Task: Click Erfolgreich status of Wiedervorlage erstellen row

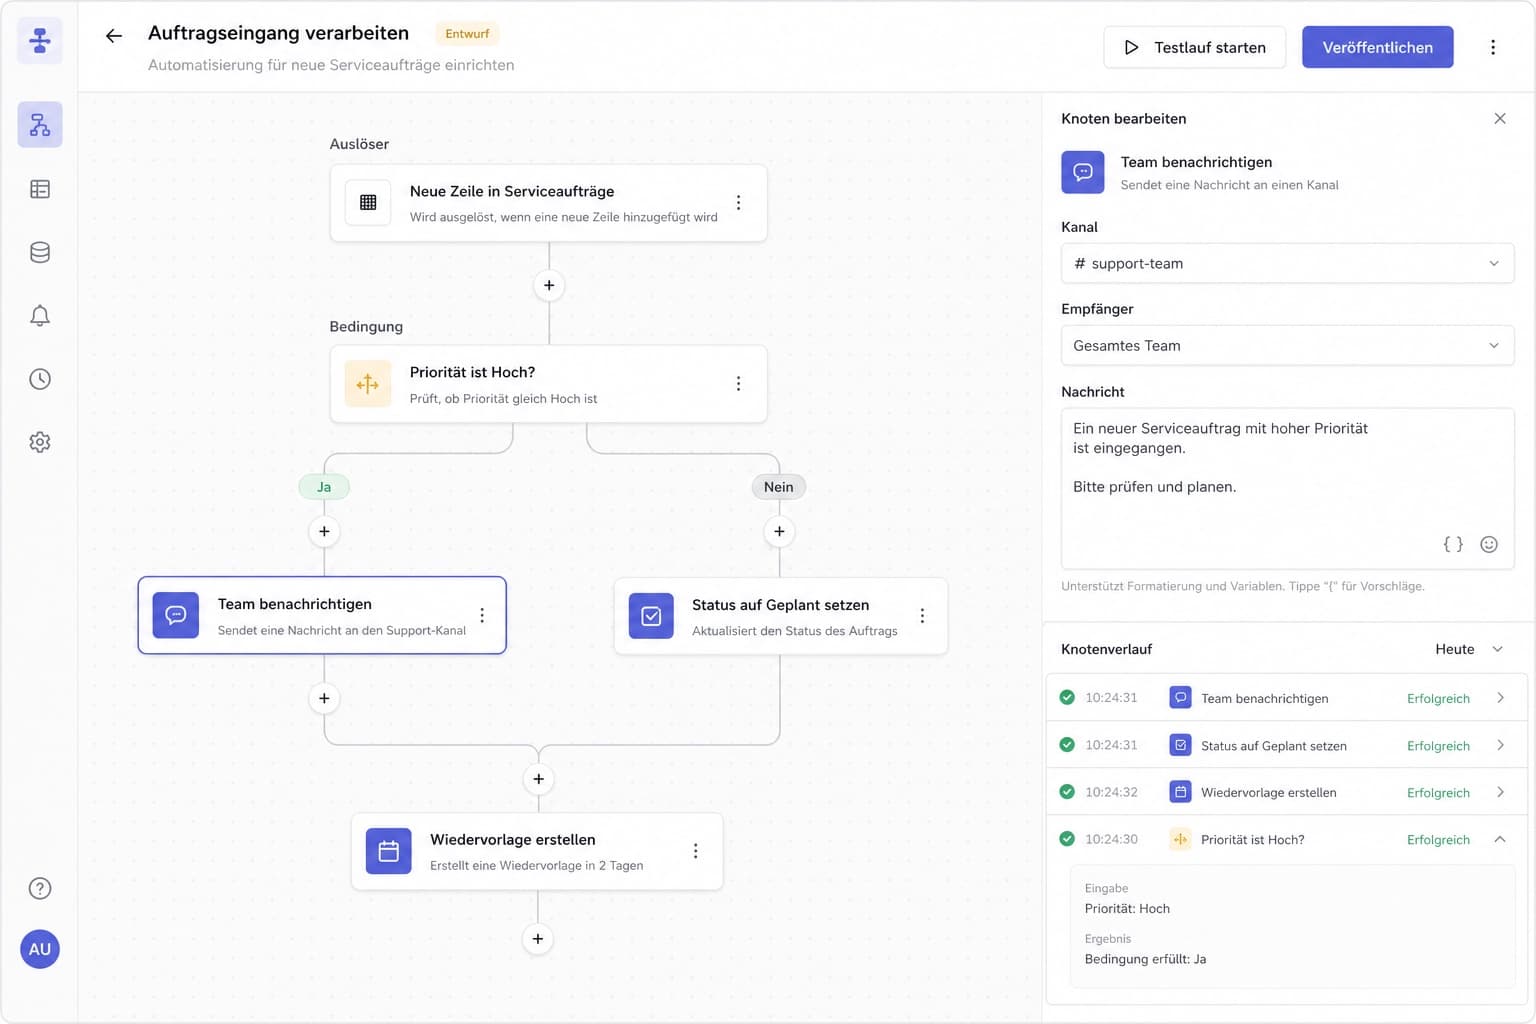Action: tap(1438, 792)
